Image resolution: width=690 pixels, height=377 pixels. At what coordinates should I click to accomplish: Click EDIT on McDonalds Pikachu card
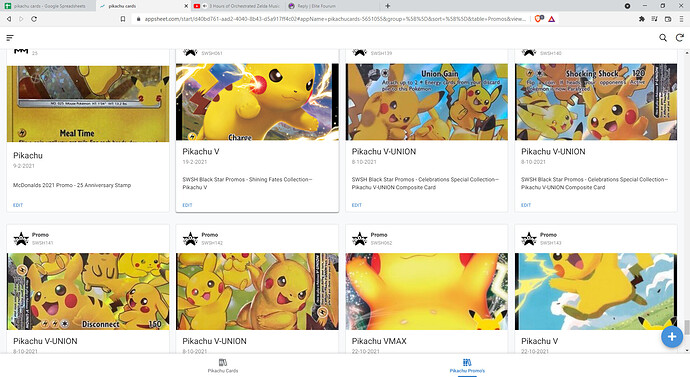pyautogui.click(x=18, y=205)
